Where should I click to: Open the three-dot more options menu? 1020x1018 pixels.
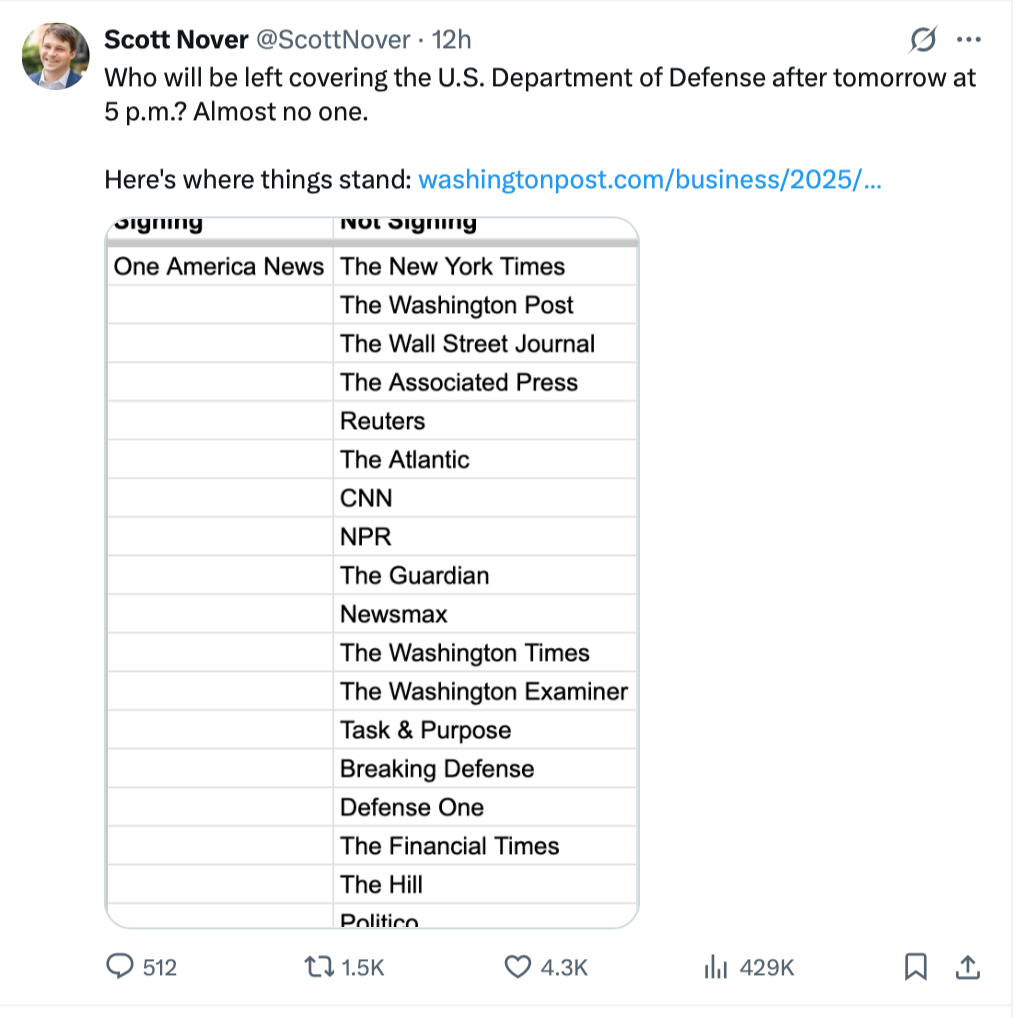click(x=969, y=40)
